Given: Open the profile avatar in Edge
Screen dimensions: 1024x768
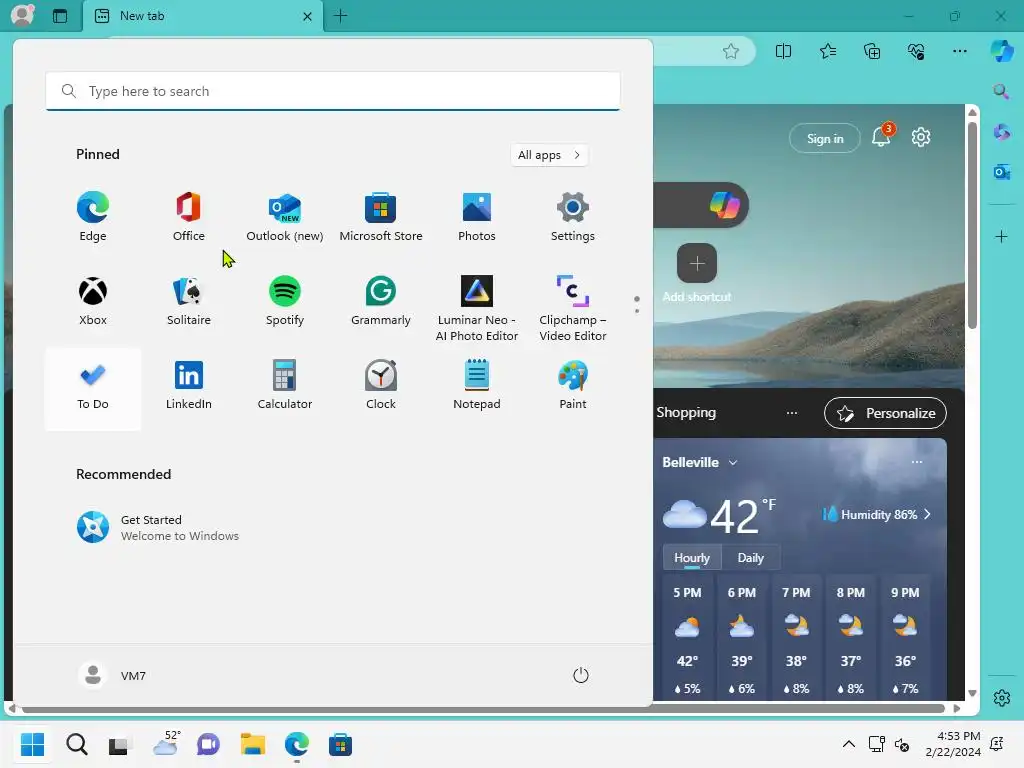Looking at the screenshot, I should click(x=22, y=15).
